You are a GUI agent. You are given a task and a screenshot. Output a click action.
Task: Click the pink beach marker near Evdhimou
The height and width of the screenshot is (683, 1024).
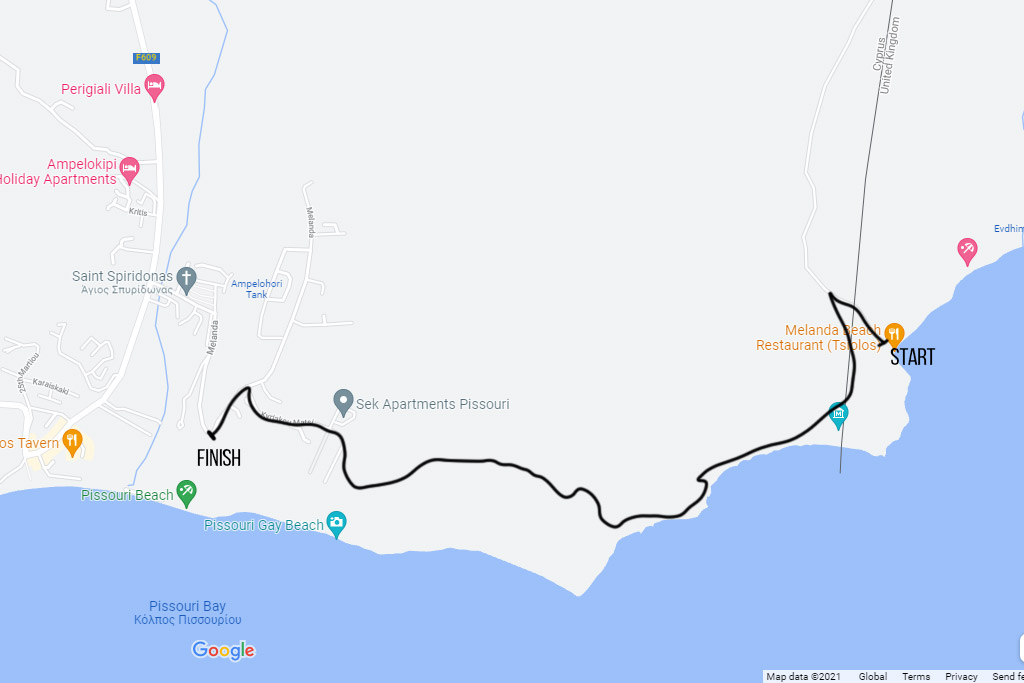pos(967,251)
